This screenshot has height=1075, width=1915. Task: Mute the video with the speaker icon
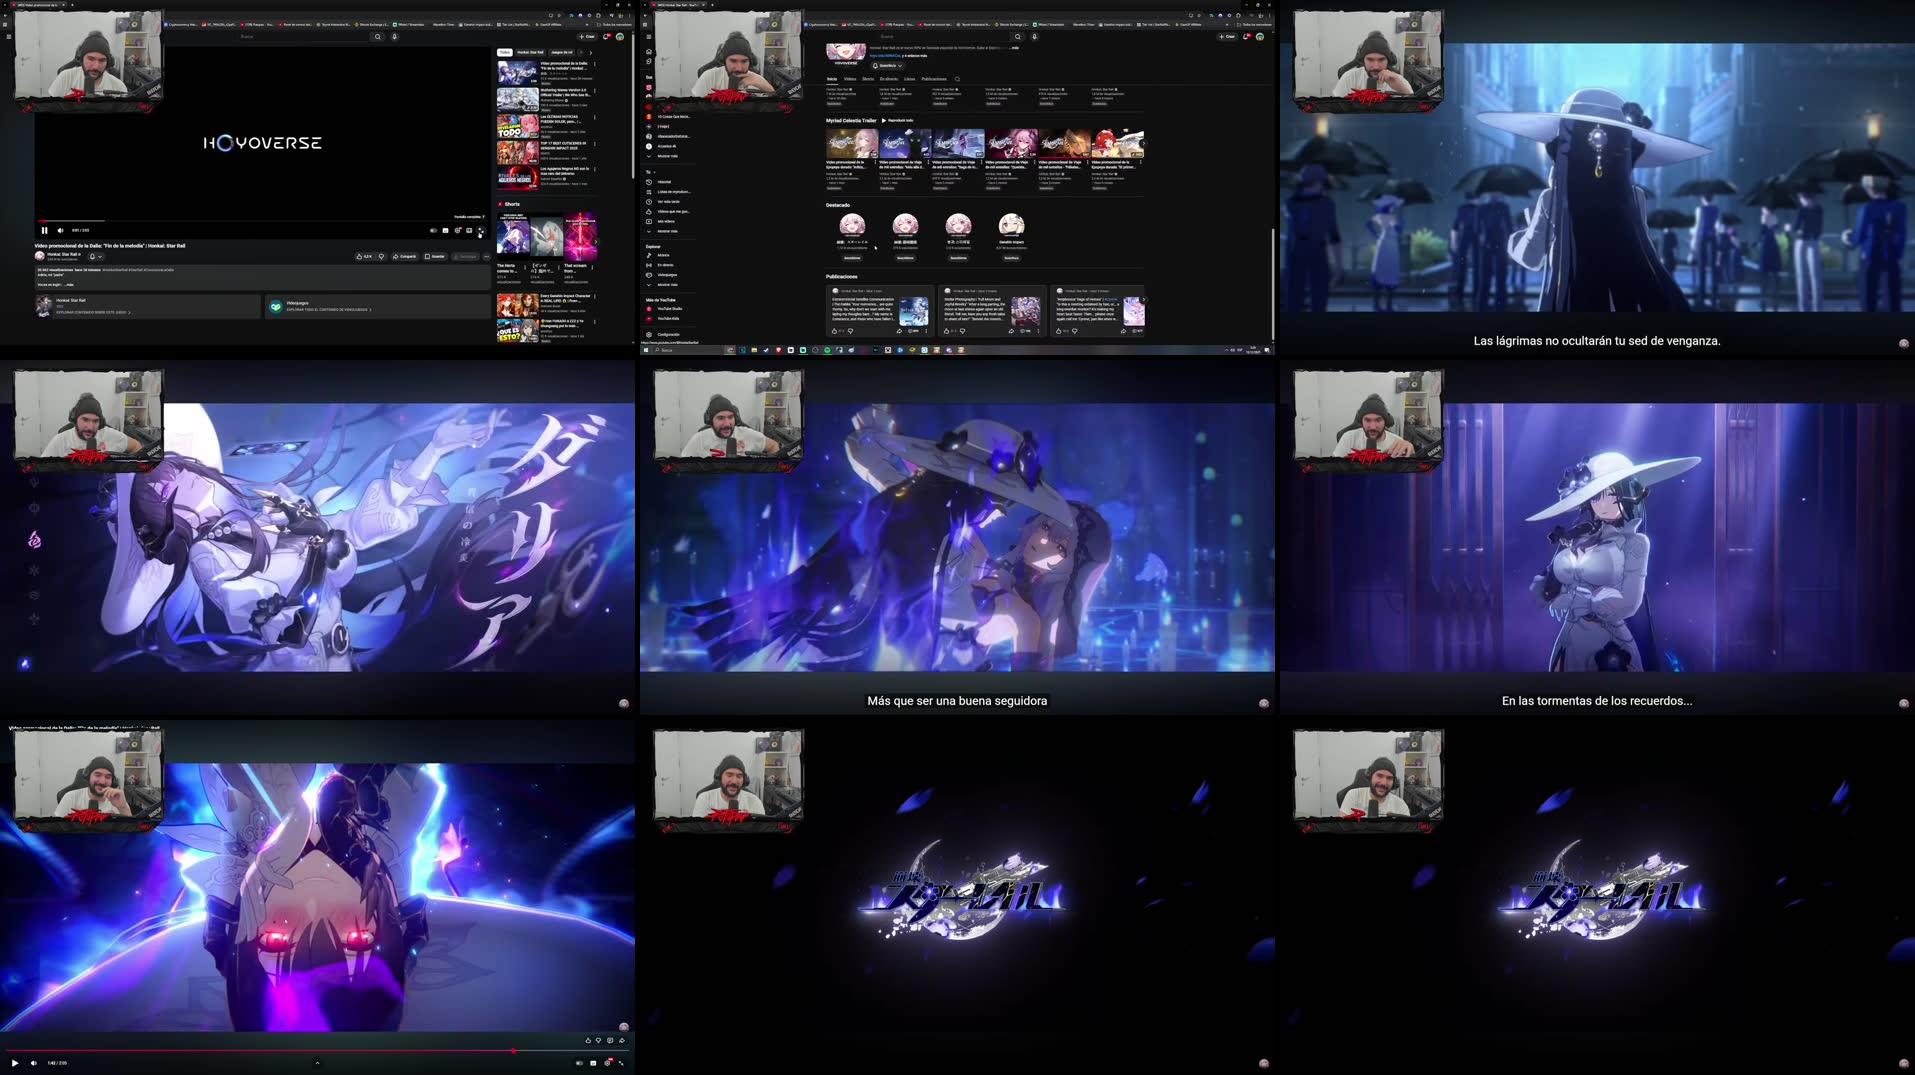pos(60,230)
